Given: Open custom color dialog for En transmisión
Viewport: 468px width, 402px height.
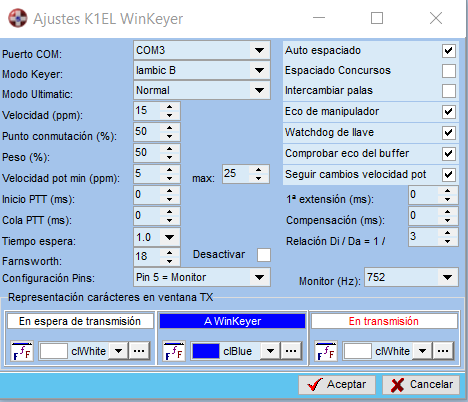Looking at the screenshot, I should click(x=443, y=351).
